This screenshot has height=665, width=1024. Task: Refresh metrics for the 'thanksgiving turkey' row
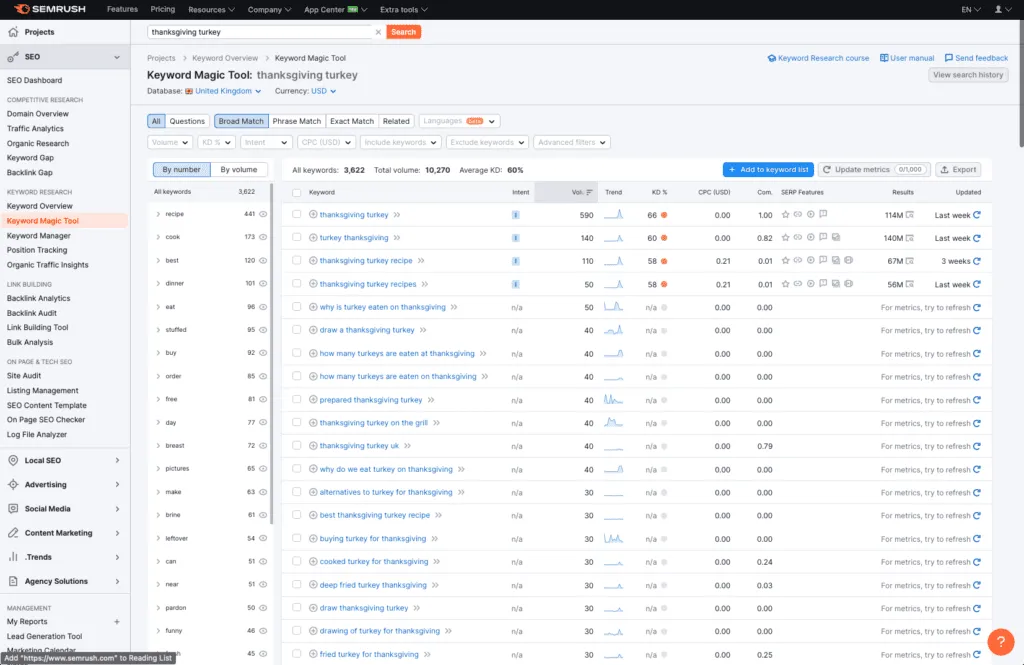[977, 215]
